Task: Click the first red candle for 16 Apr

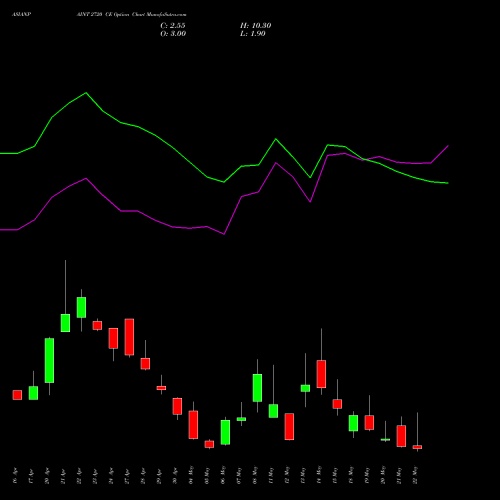Action: pyautogui.click(x=17, y=395)
